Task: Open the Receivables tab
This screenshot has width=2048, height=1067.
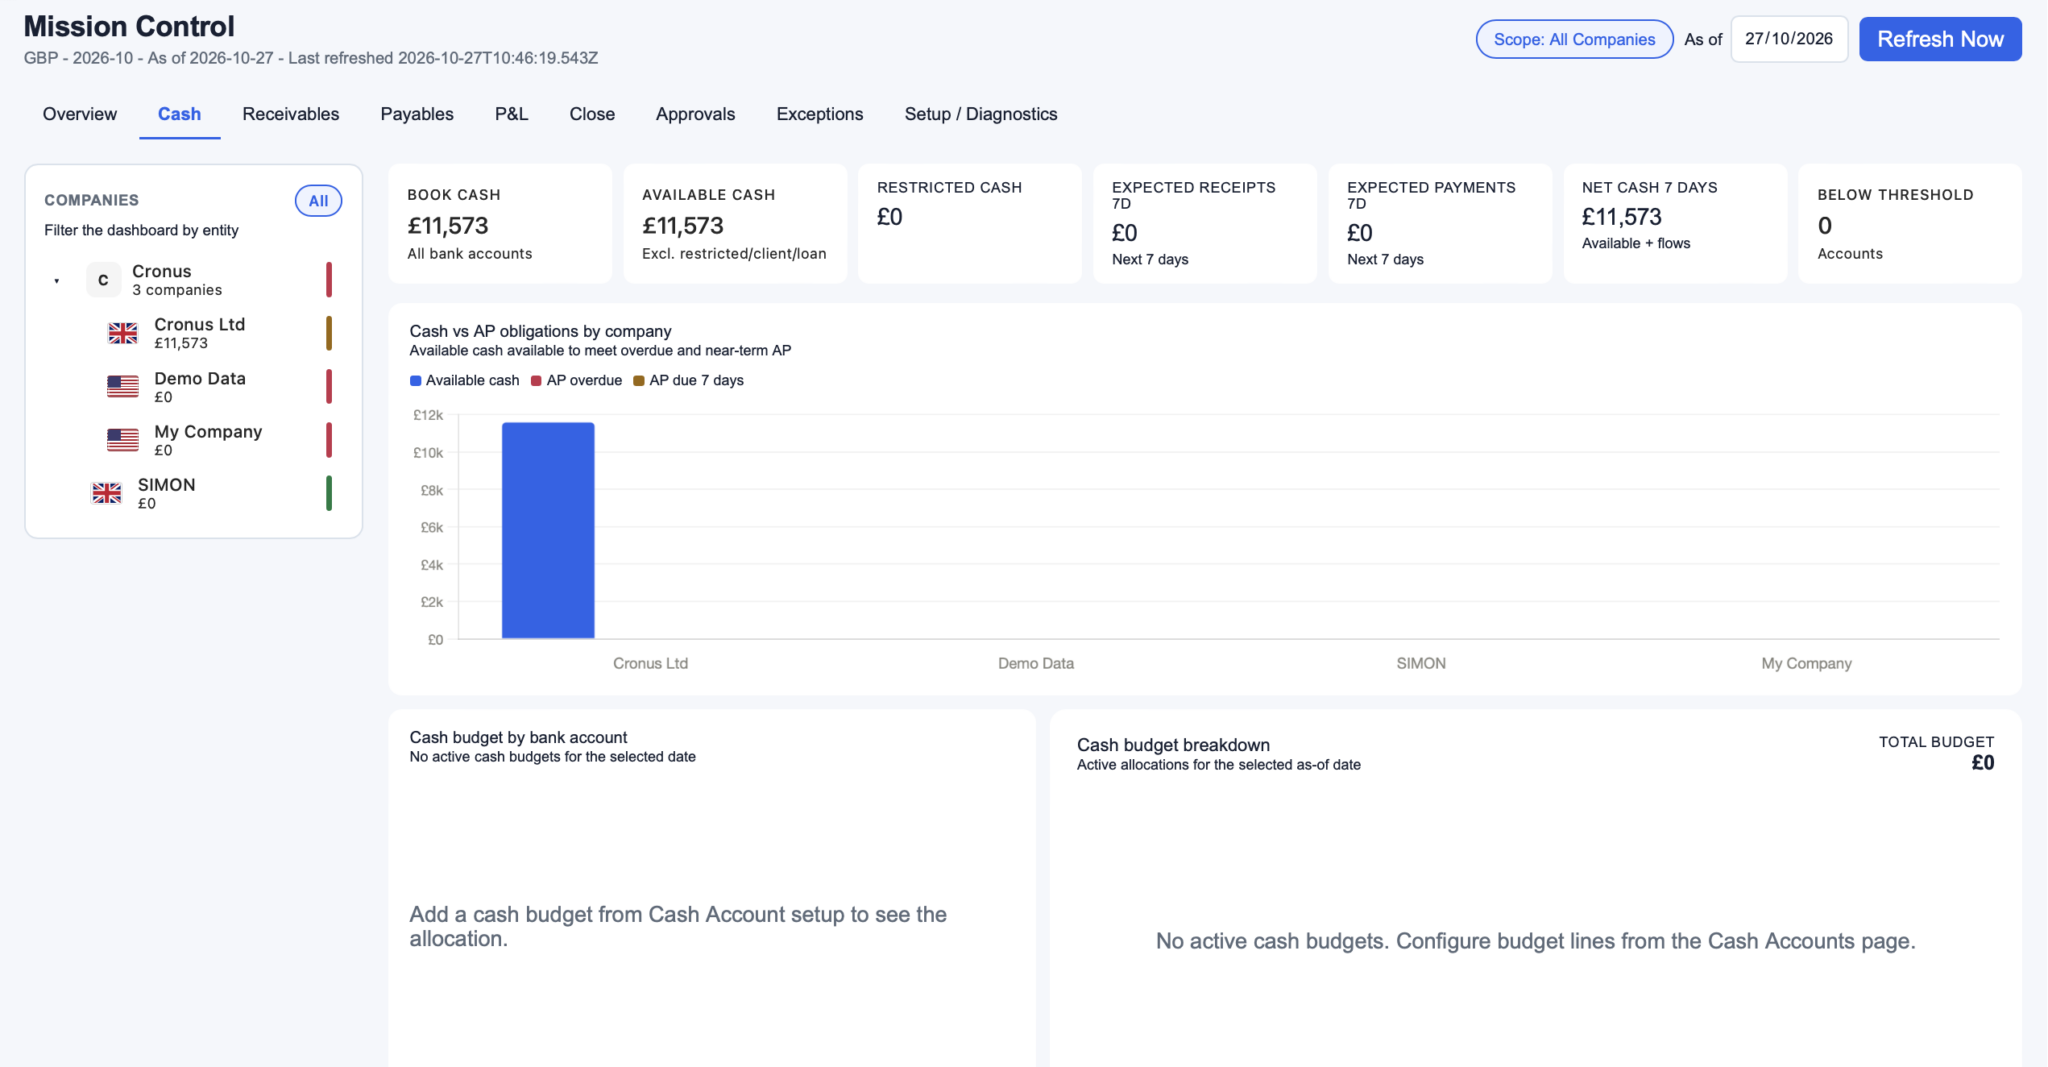Action: pos(291,114)
